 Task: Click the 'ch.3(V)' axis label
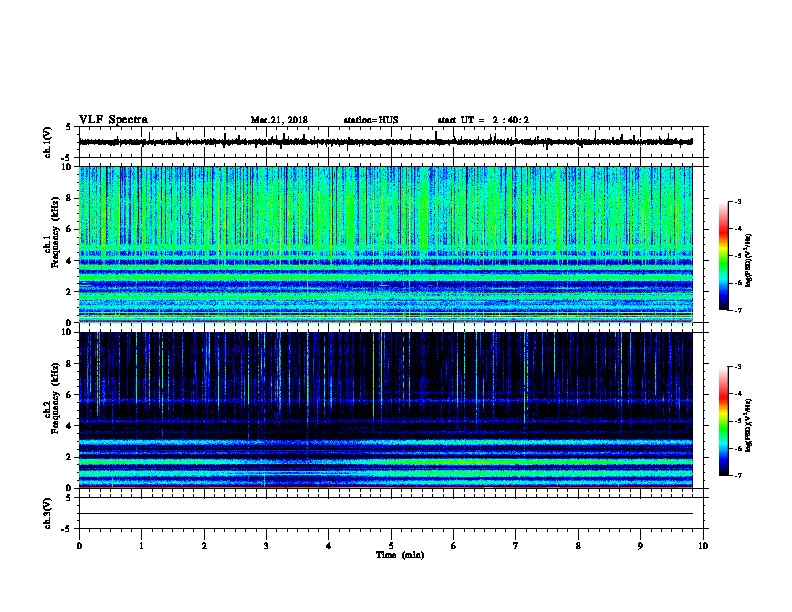pos(47,514)
